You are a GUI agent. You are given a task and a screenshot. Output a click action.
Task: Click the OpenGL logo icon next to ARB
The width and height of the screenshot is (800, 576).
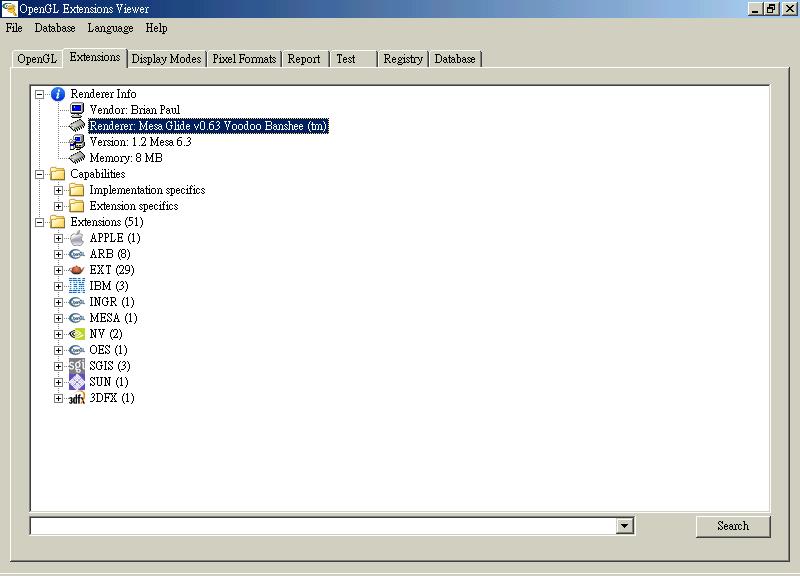77,254
